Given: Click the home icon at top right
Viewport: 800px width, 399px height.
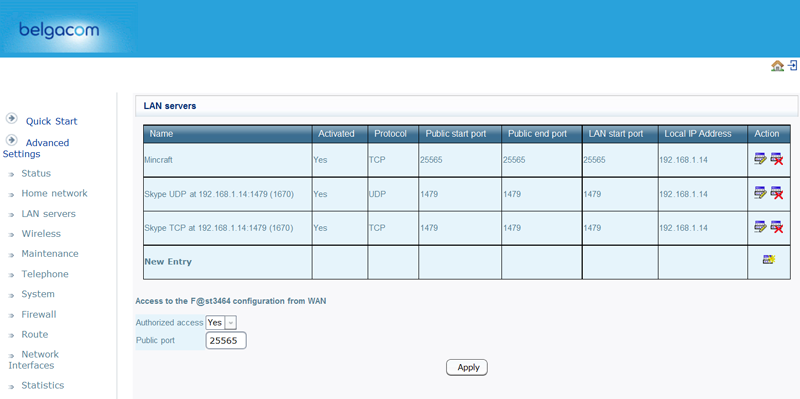Looking at the screenshot, I should [777, 66].
